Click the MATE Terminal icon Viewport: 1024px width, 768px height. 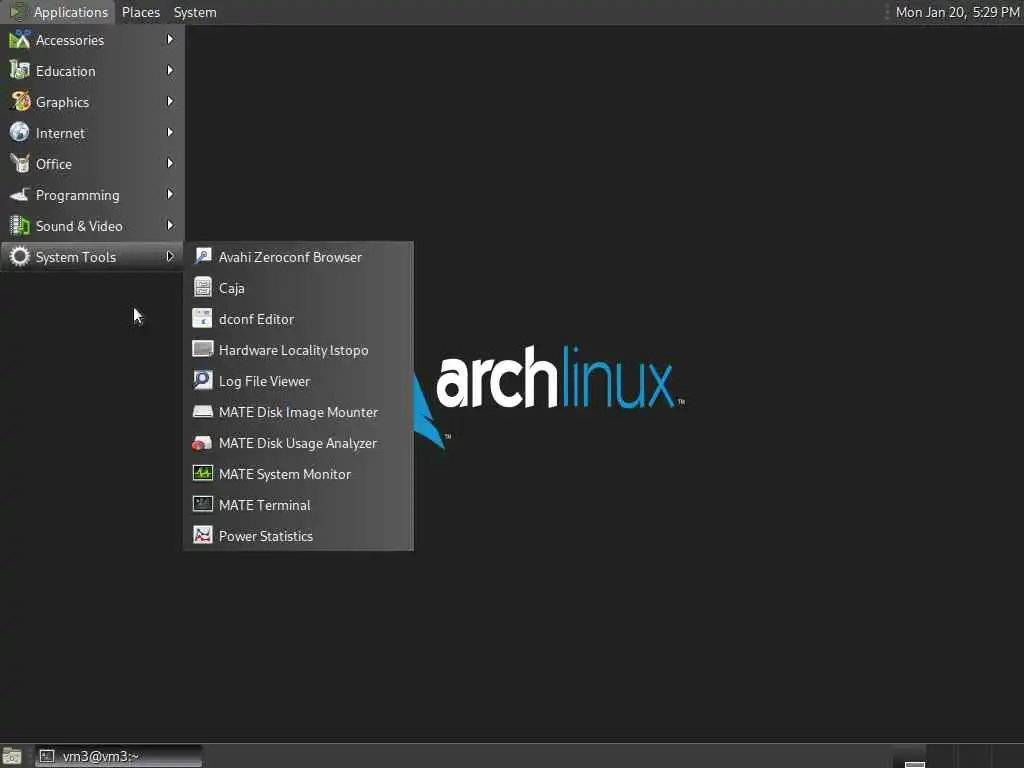pyautogui.click(x=202, y=505)
